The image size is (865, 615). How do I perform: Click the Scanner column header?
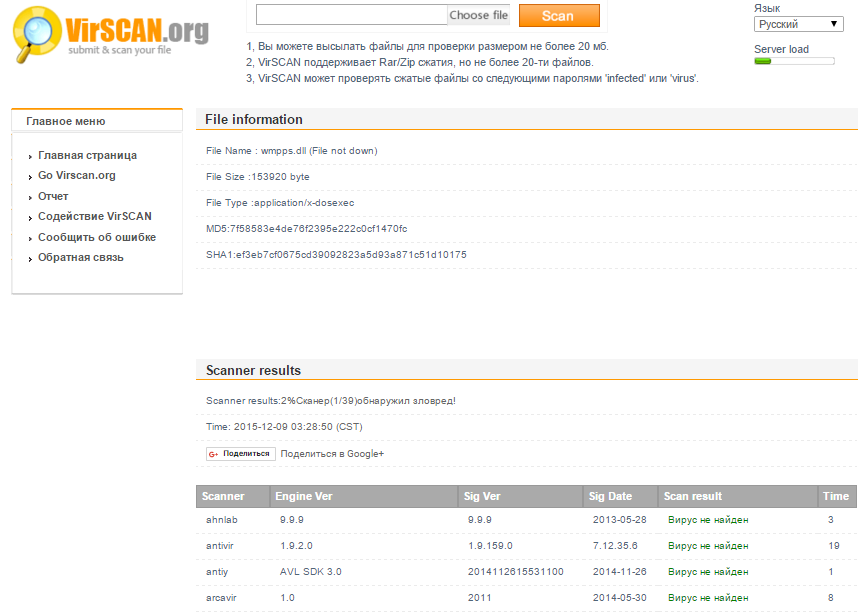click(223, 496)
